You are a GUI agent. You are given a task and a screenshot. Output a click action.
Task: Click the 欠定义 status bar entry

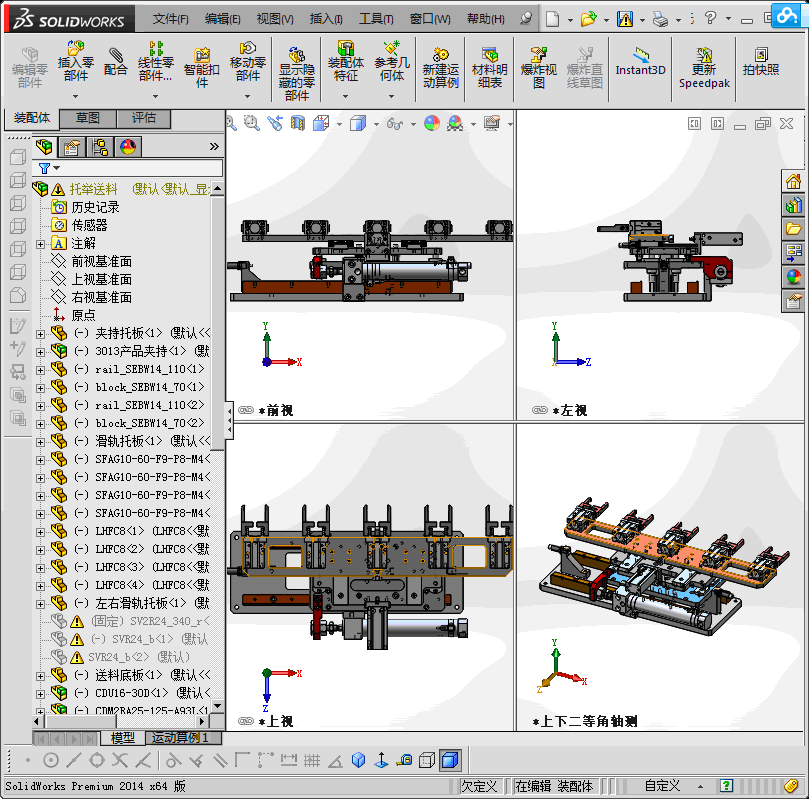pyautogui.click(x=479, y=786)
